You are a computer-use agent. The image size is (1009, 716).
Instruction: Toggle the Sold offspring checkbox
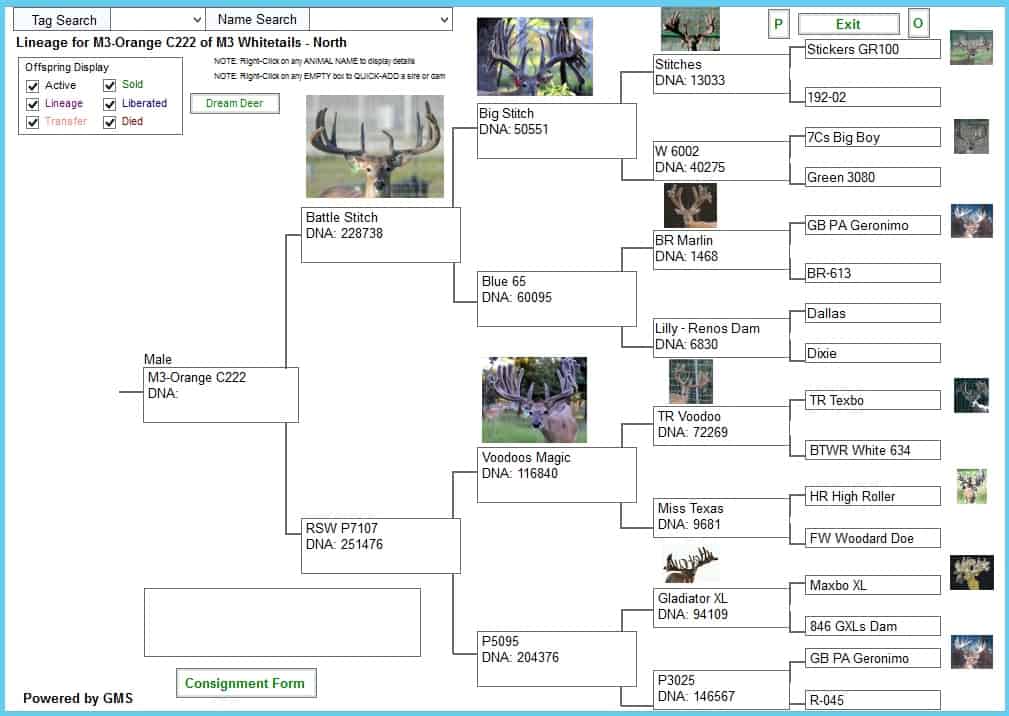pyautogui.click(x=110, y=86)
